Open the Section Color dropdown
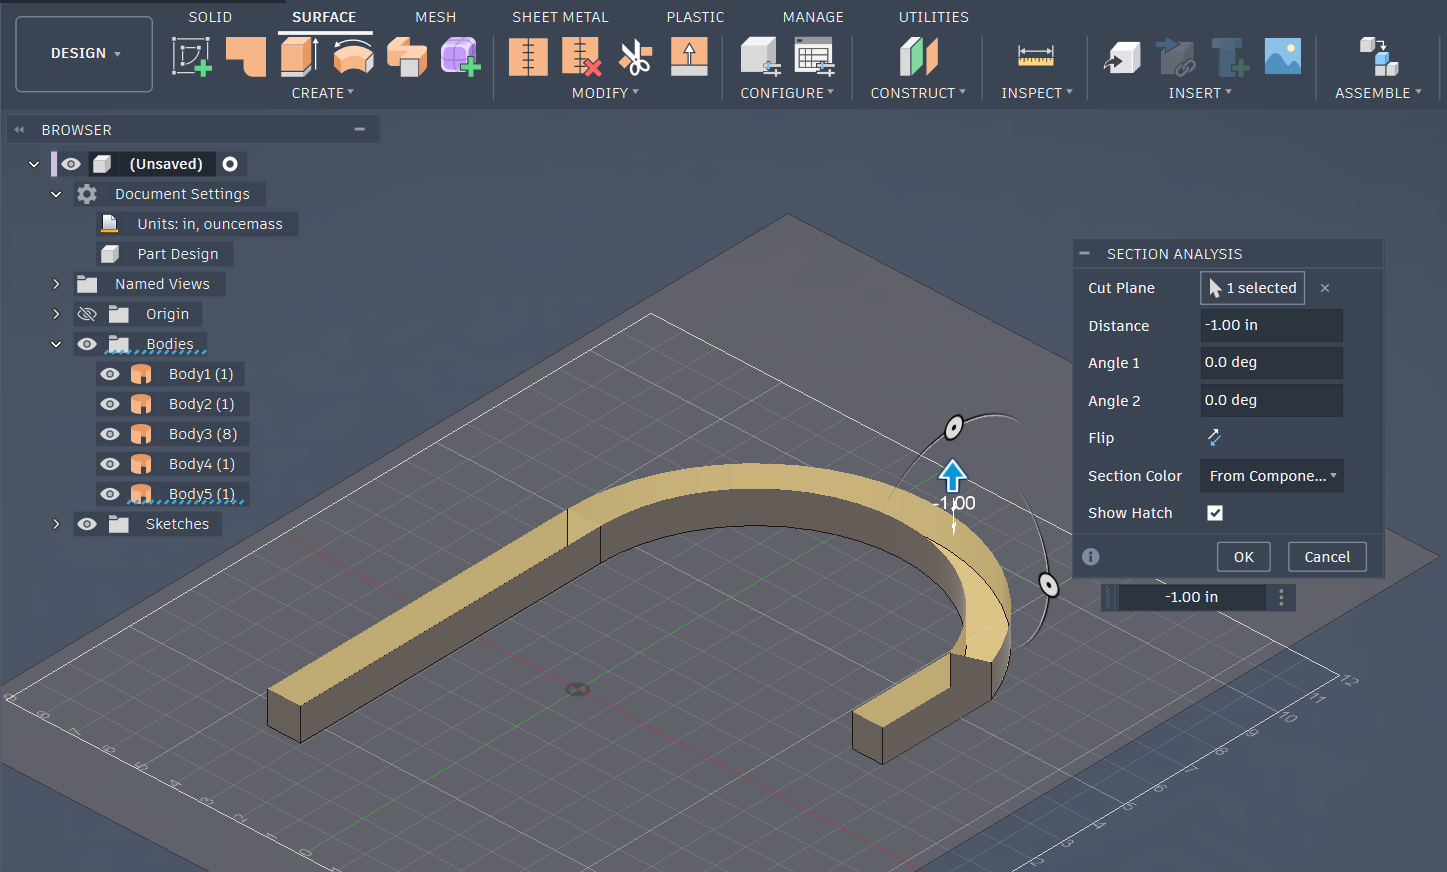Viewport: 1447px width, 872px height. [x=1271, y=476]
